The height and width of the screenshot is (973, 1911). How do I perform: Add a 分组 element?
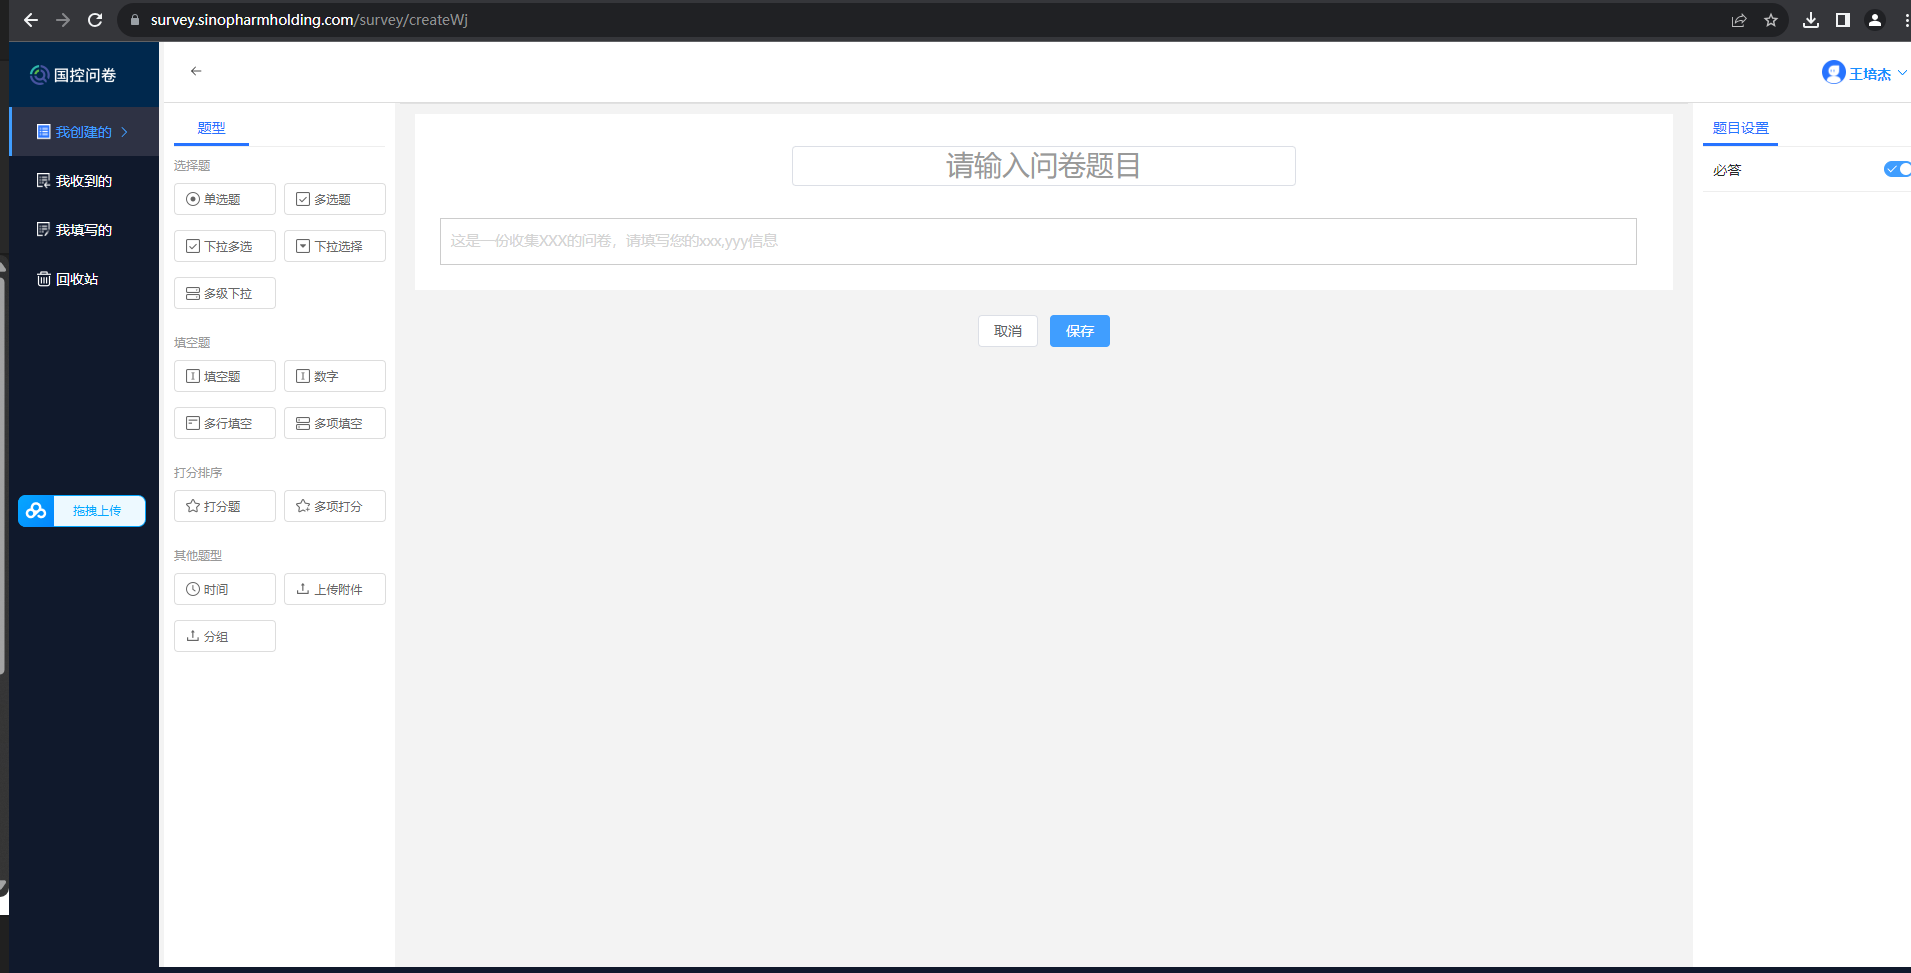225,636
